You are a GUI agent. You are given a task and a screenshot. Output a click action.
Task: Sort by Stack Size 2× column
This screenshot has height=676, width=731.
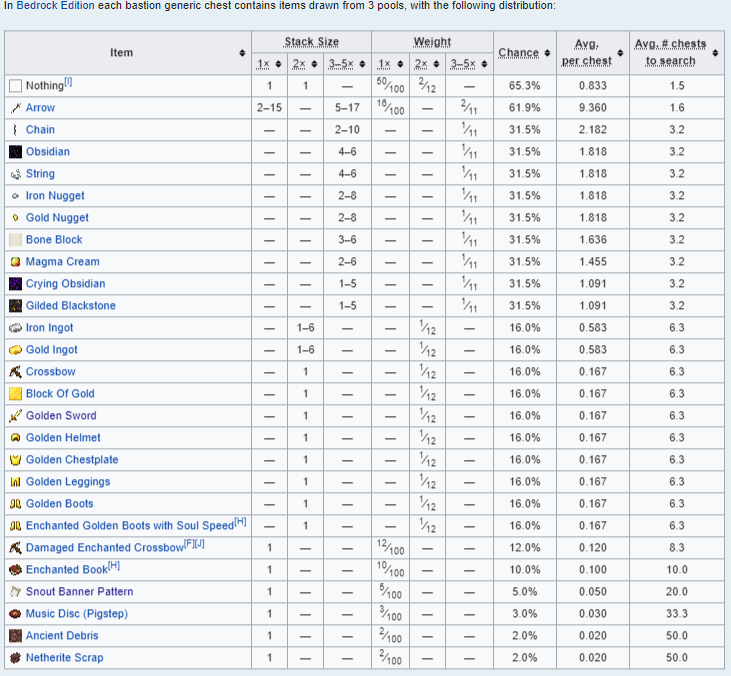click(x=314, y=64)
